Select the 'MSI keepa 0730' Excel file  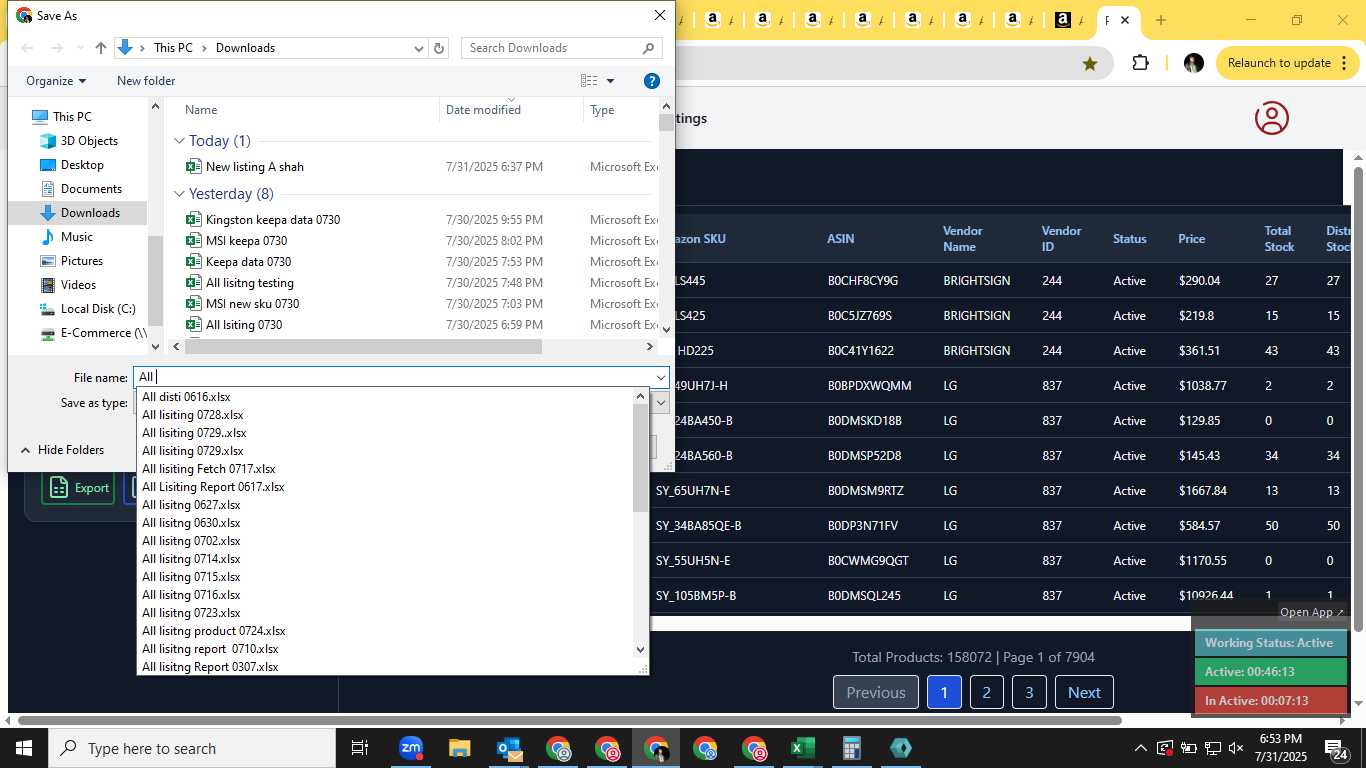point(246,241)
